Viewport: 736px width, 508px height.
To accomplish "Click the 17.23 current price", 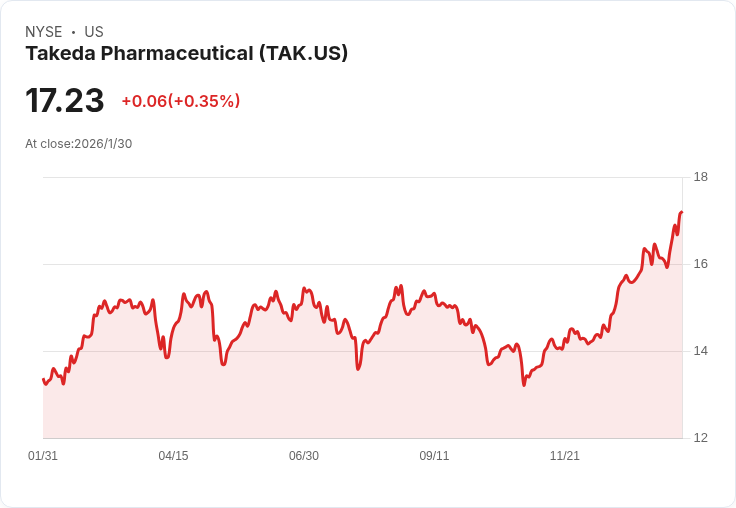I will click(x=65, y=100).
